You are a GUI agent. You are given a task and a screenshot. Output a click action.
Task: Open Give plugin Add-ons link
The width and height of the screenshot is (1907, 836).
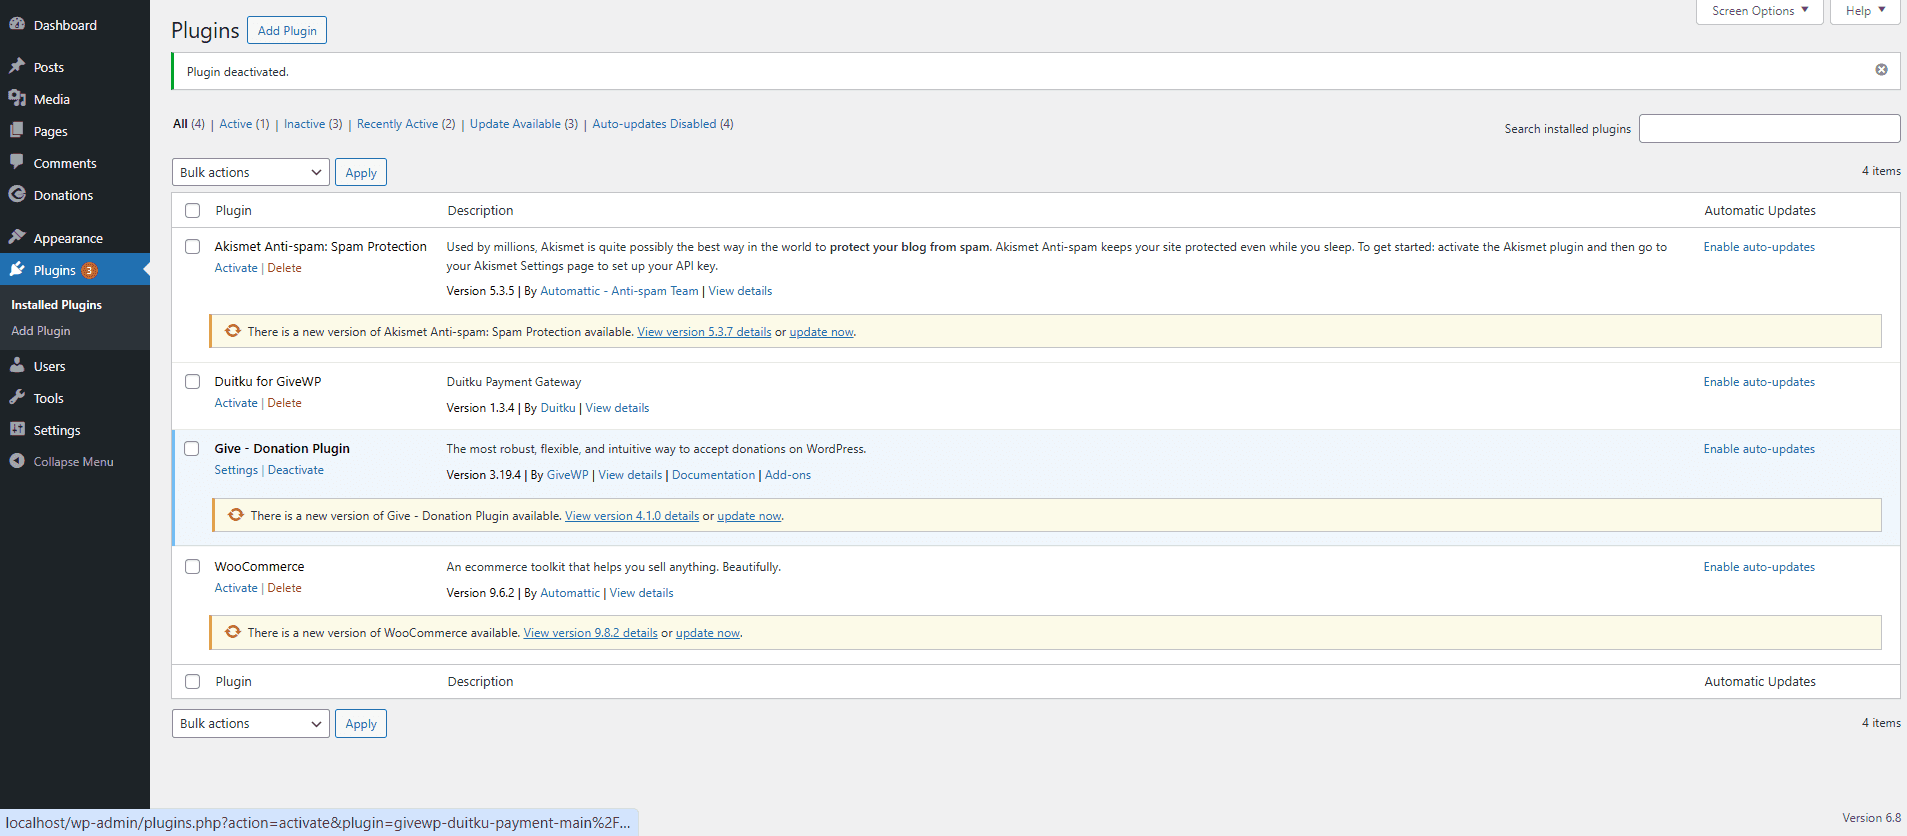pos(788,475)
